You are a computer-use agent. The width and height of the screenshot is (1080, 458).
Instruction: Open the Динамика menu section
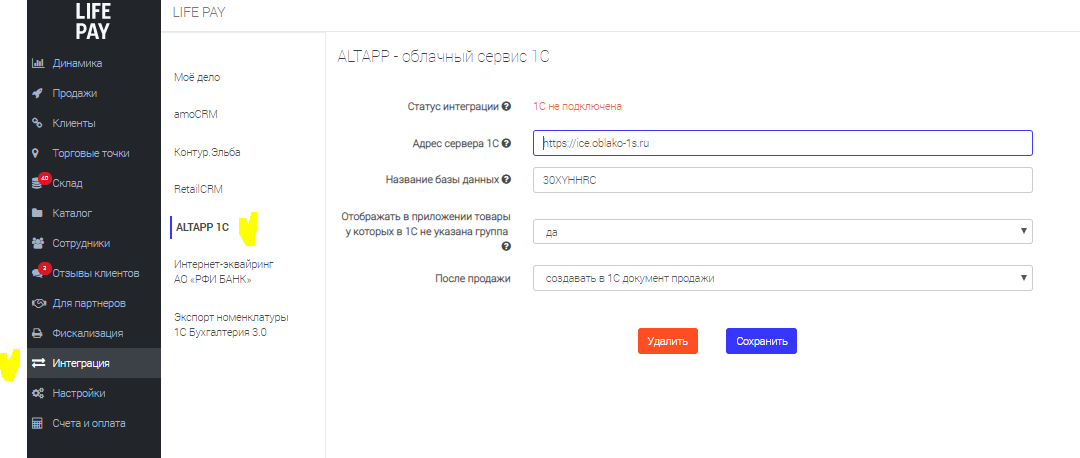[94, 63]
